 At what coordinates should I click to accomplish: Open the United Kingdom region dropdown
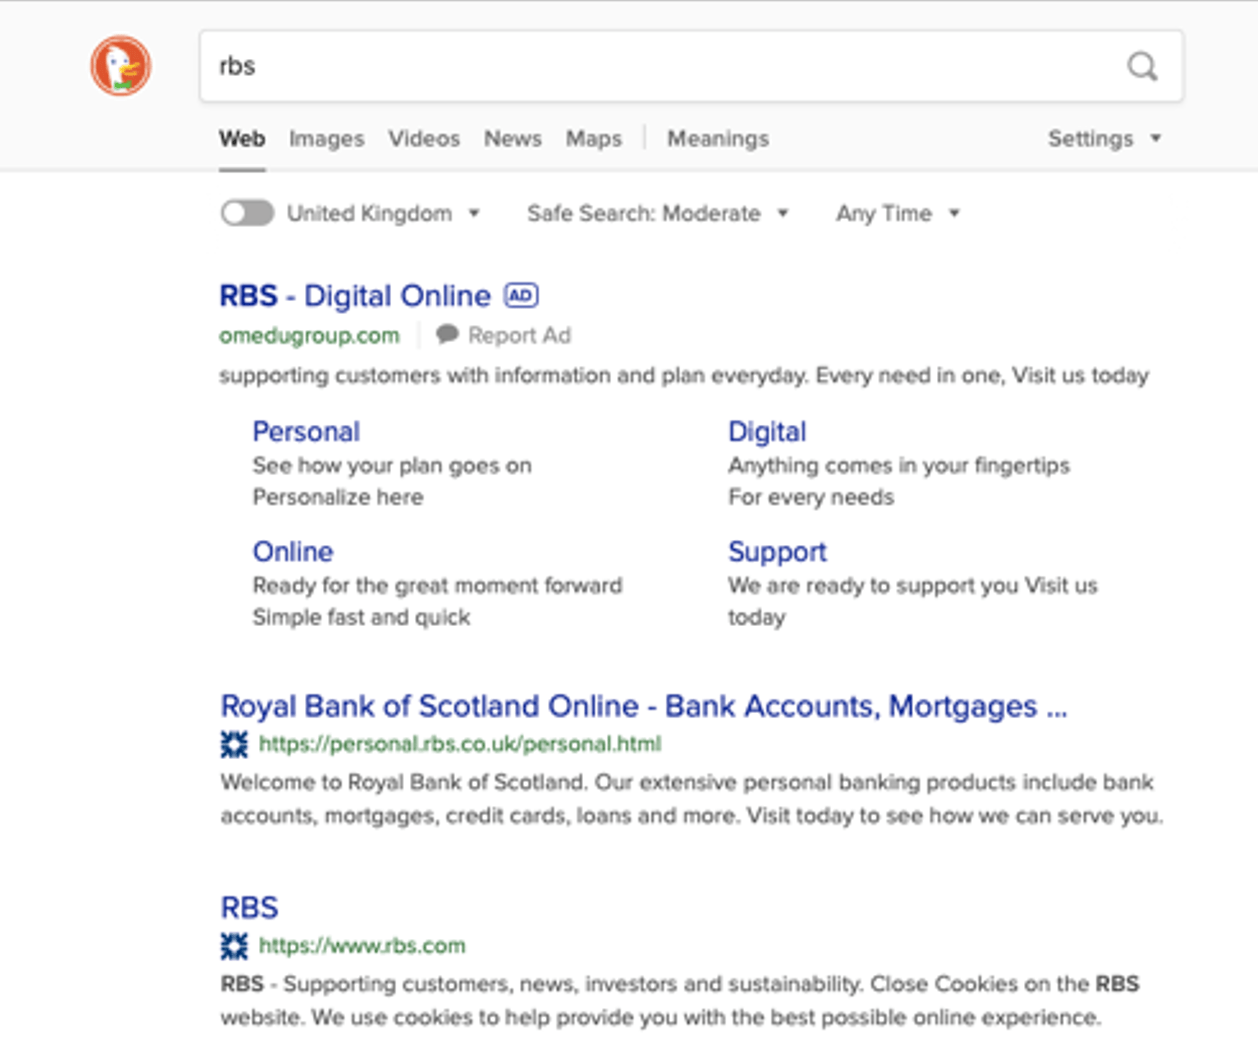384,213
